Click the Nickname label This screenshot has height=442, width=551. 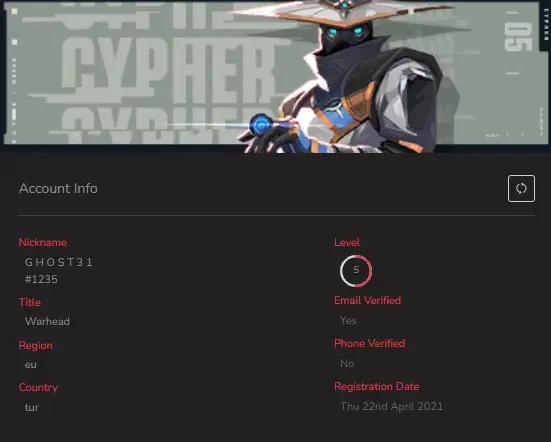[43, 242]
